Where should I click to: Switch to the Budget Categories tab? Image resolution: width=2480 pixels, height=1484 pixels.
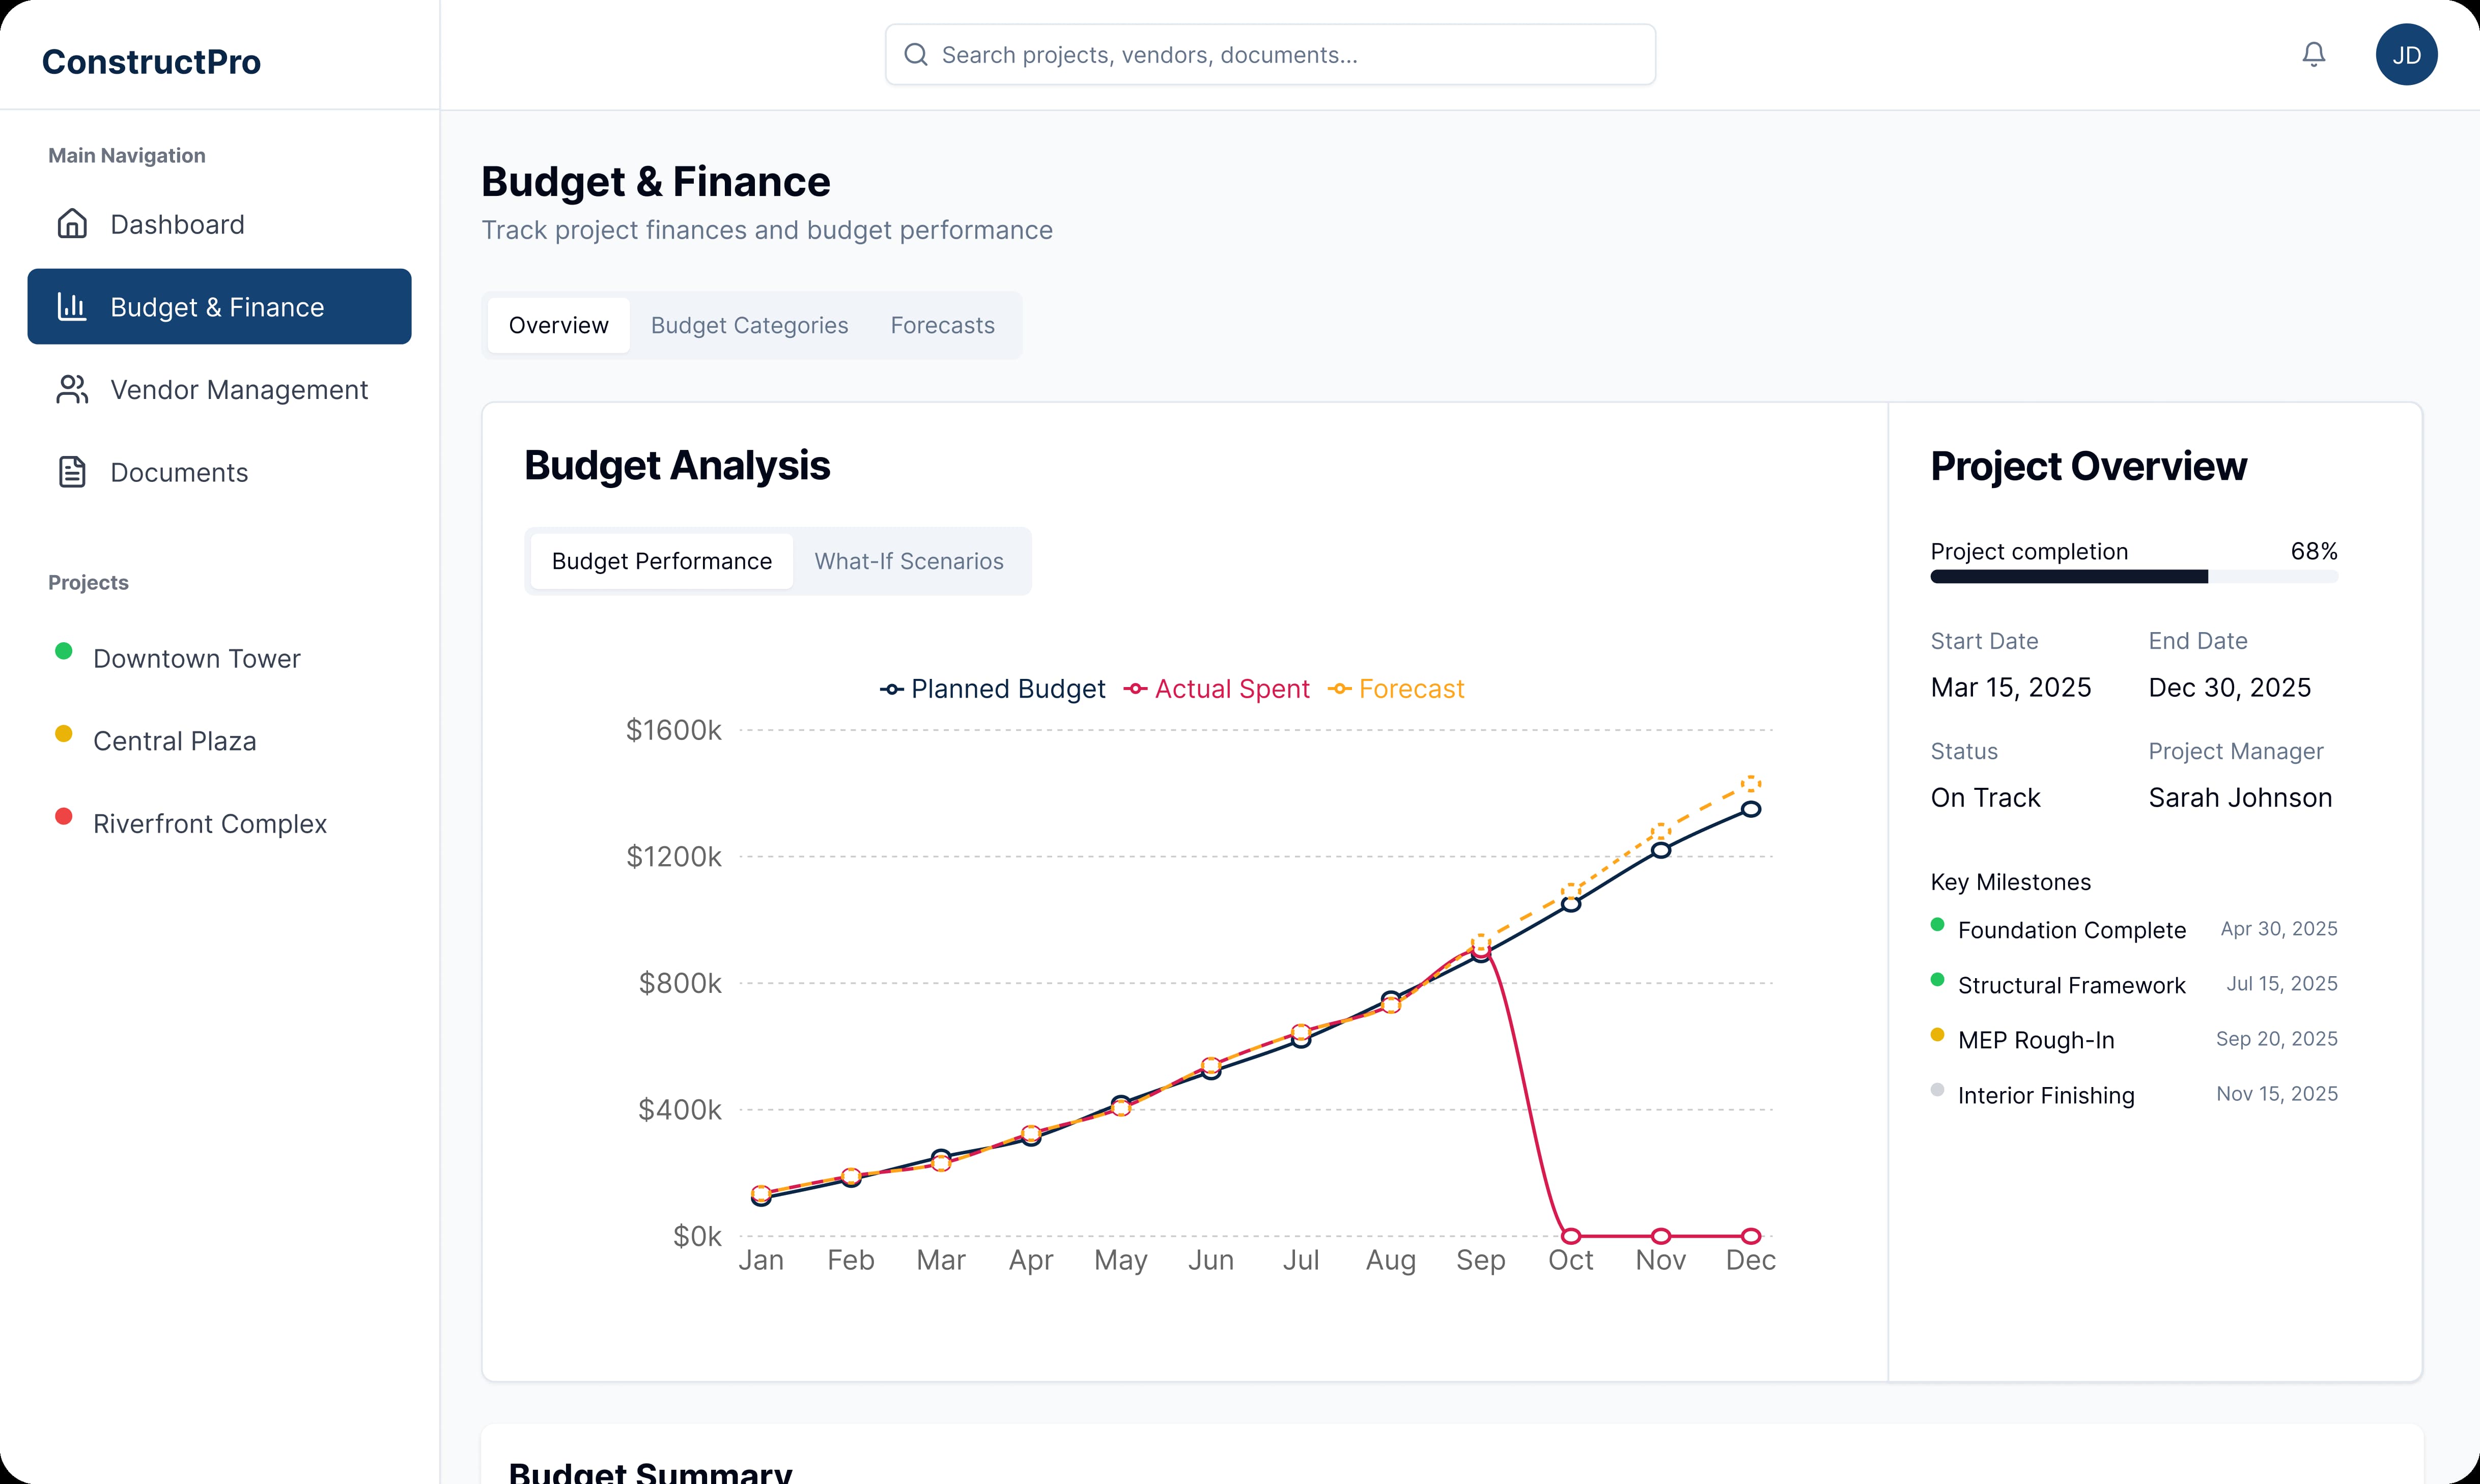(x=749, y=326)
